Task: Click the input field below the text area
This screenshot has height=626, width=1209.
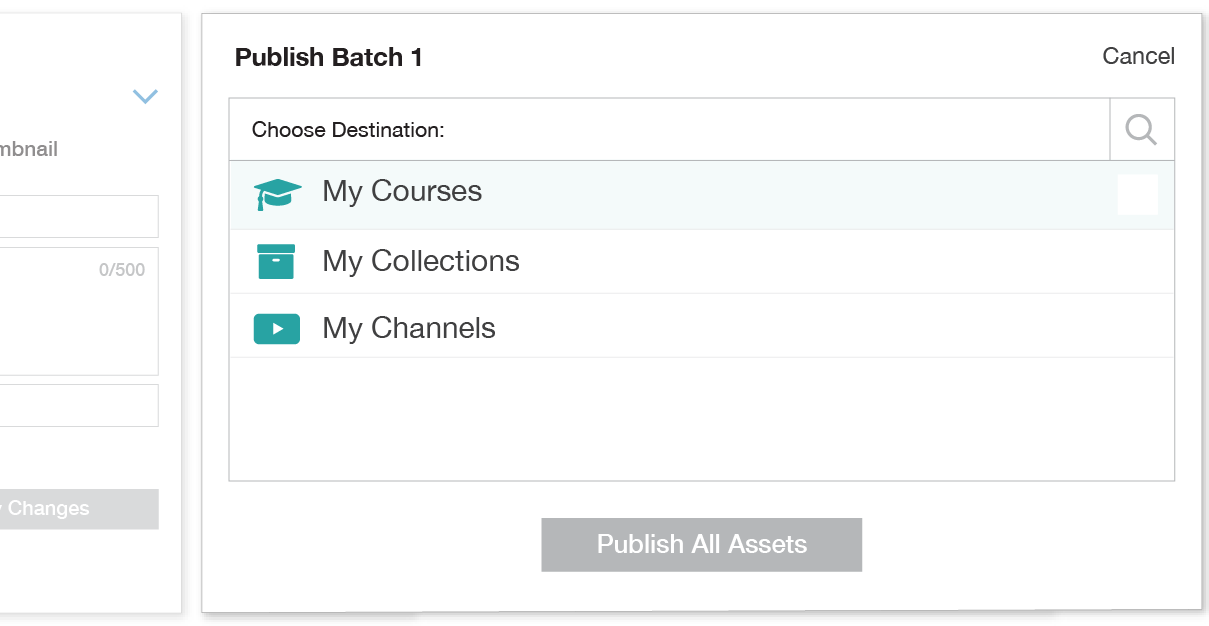Action: point(78,405)
